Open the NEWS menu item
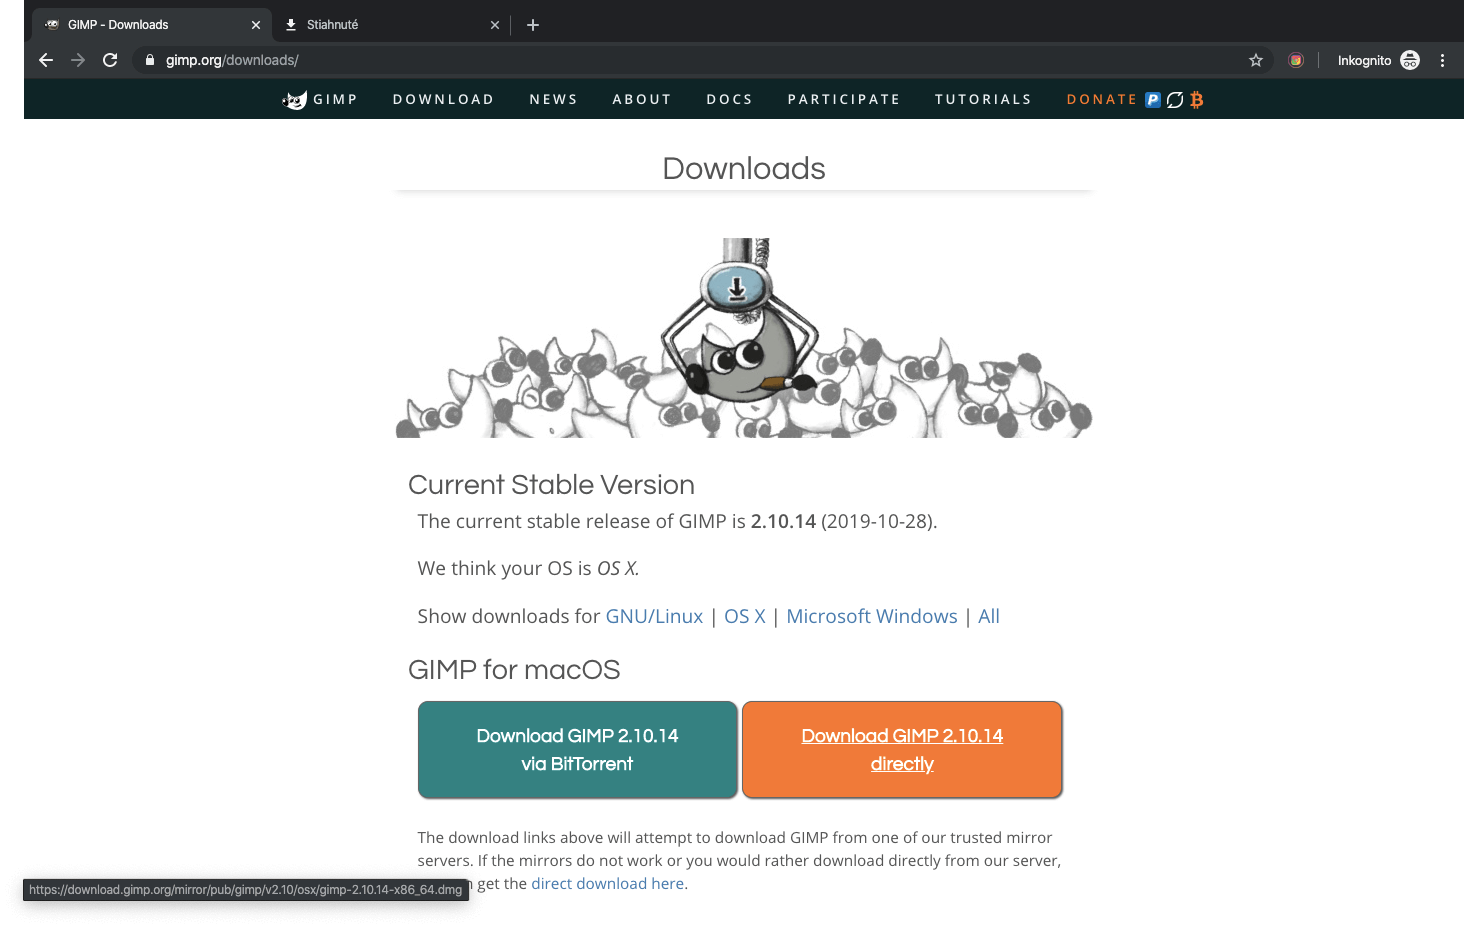1464x928 pixels. point(554,99)
